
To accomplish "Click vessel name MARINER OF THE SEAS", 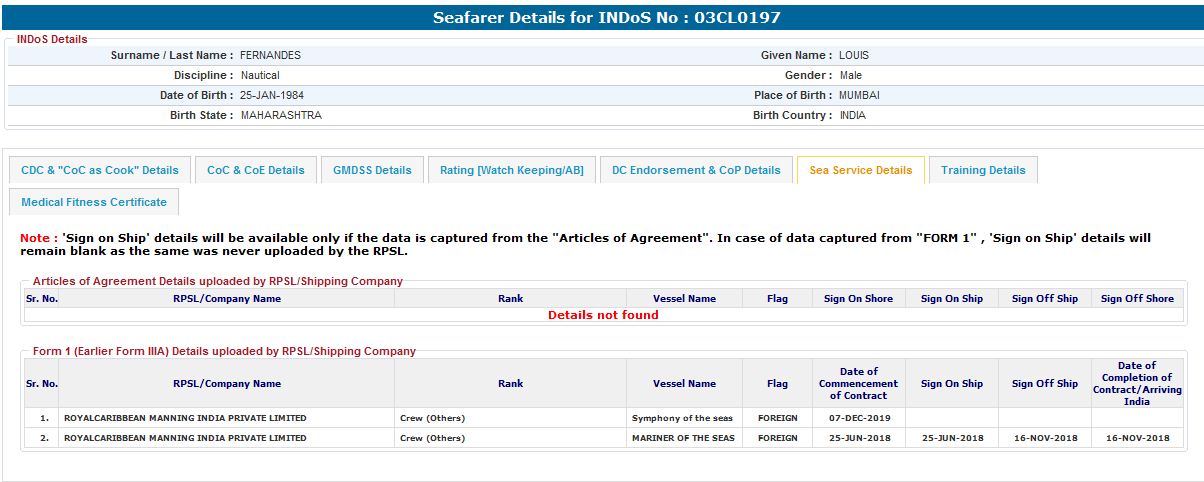I will click(x=683, y=438).
